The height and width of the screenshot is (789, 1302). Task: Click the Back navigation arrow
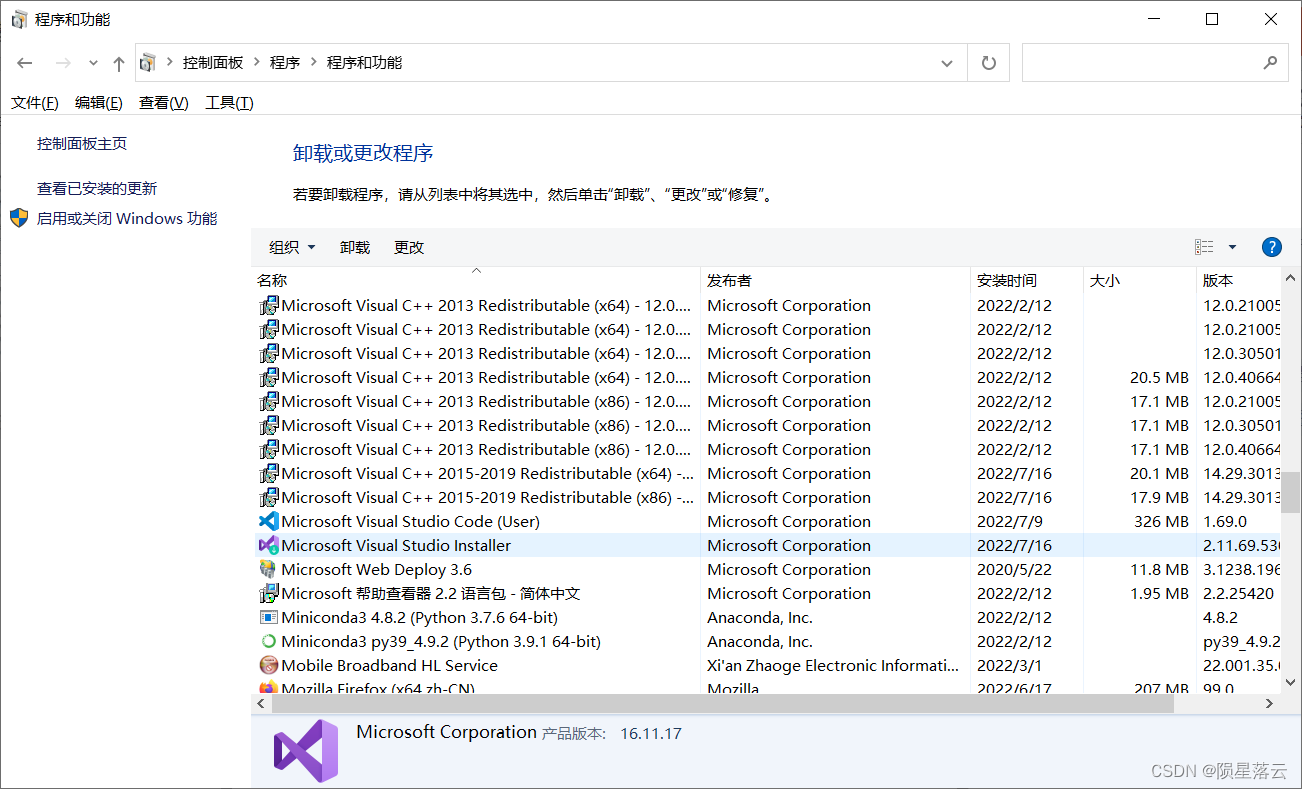click(25, 63)
